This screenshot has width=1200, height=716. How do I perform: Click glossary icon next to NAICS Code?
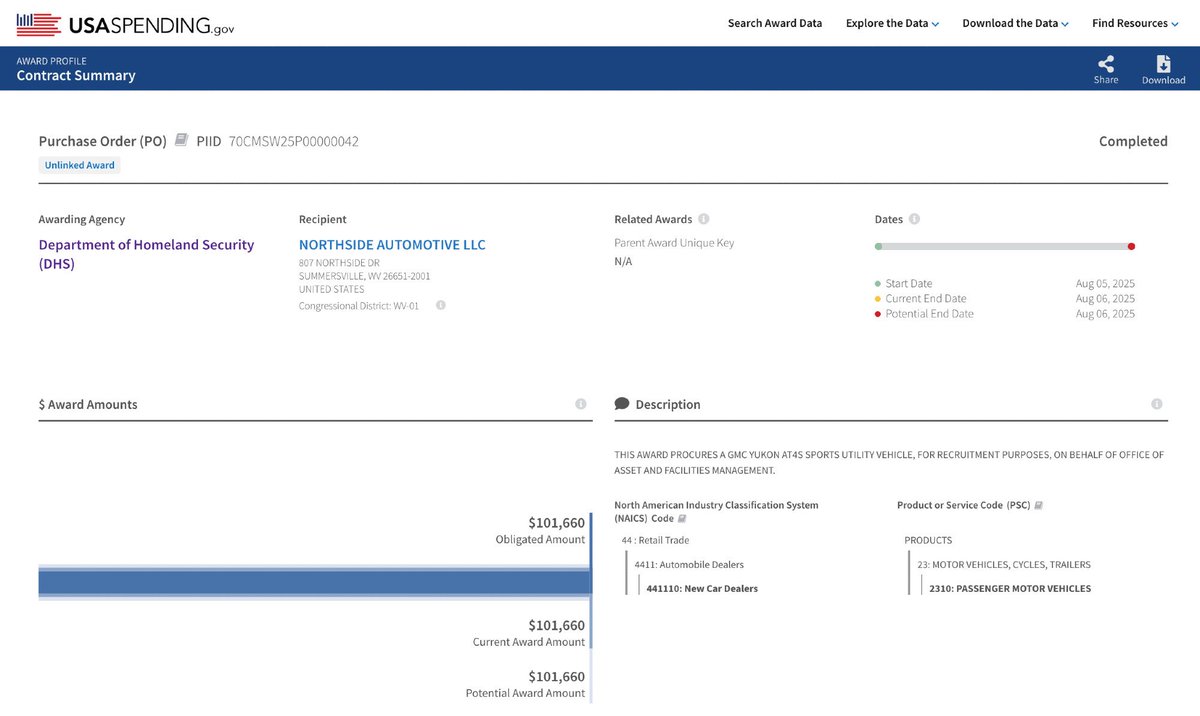click(682, 519)
